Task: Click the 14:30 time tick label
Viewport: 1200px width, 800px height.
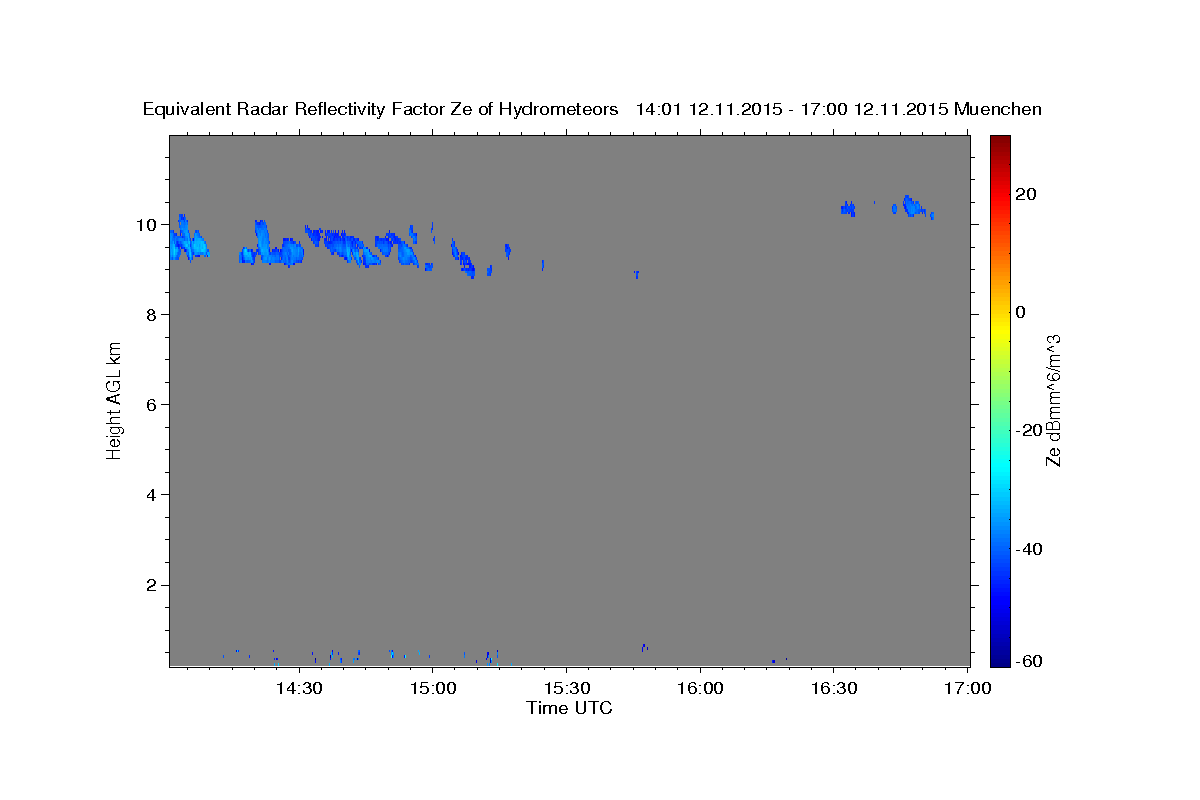Action: point(298,688)
